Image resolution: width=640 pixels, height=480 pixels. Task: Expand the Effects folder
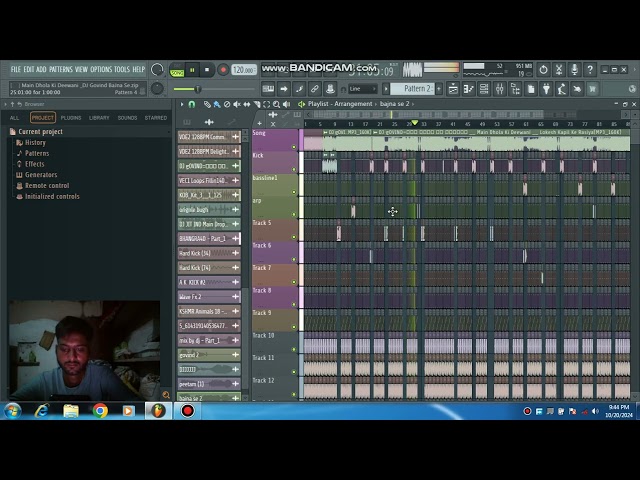pyautogui.click(x=30, y=164)
